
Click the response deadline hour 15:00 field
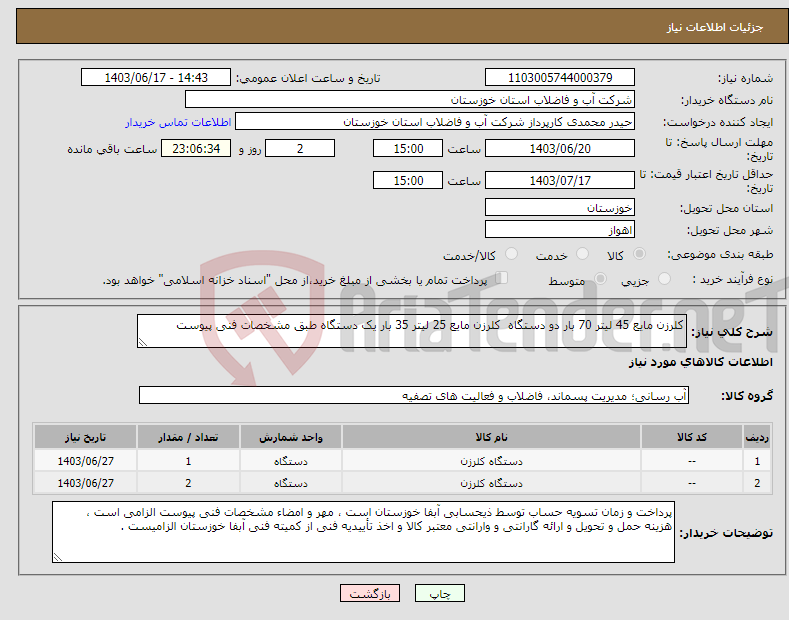tap(408, 148)
